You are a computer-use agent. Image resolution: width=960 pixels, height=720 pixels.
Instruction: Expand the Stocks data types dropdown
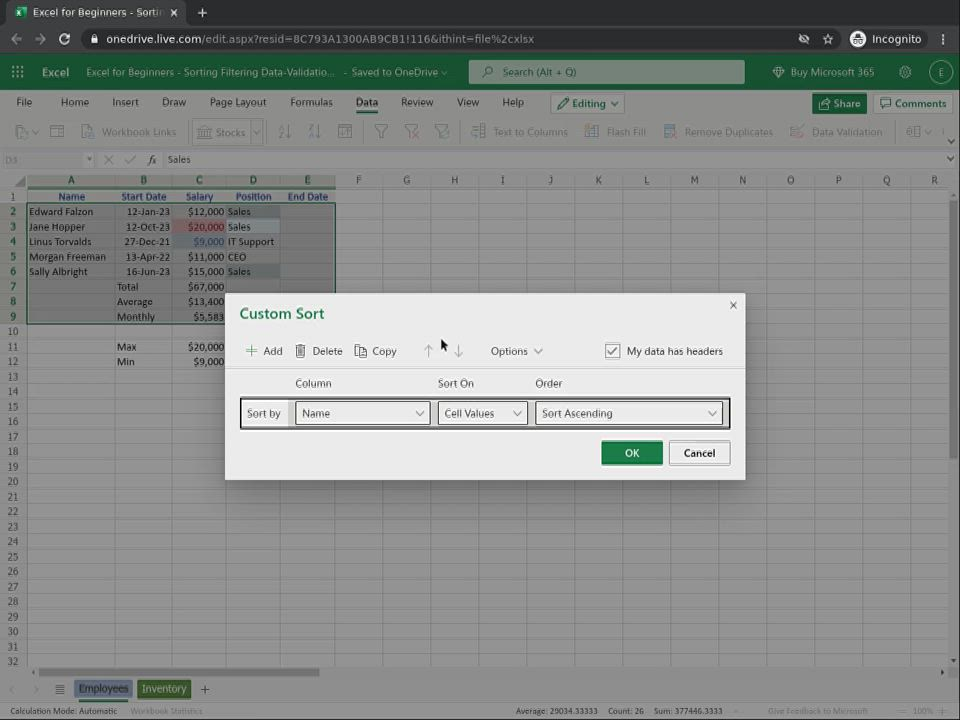click(257, 132)
